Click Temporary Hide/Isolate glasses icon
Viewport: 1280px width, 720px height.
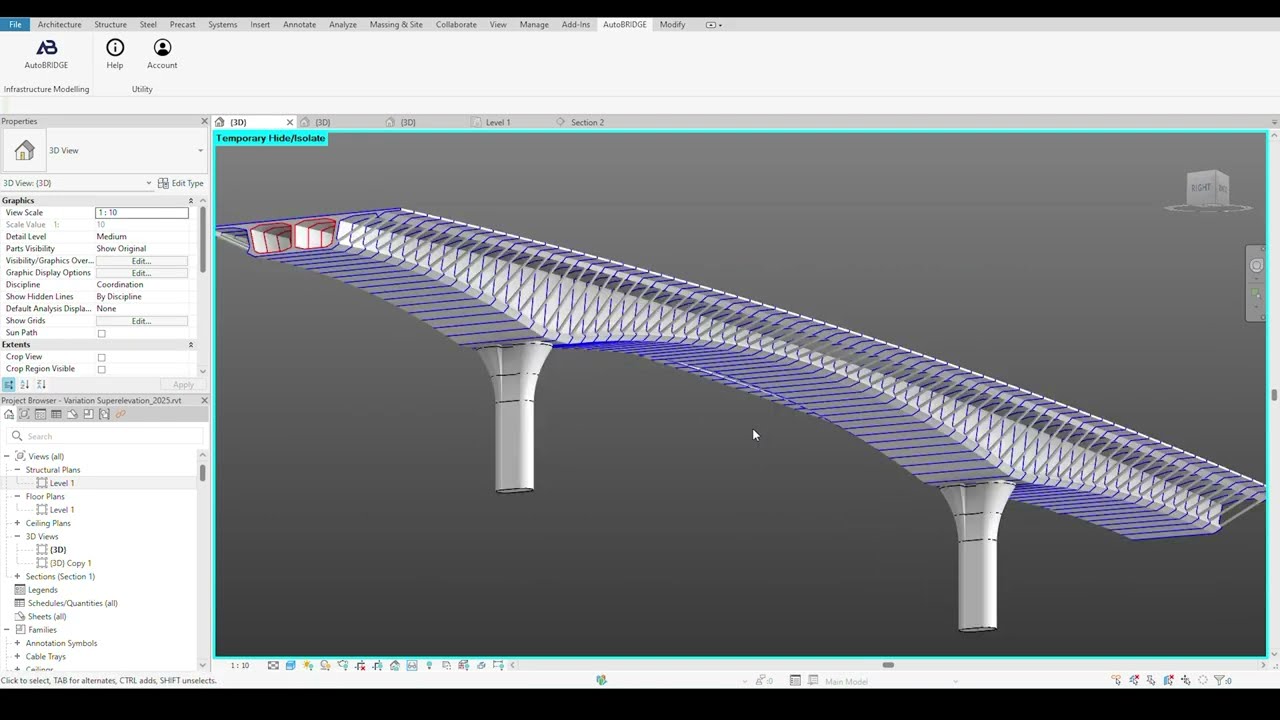412,665
